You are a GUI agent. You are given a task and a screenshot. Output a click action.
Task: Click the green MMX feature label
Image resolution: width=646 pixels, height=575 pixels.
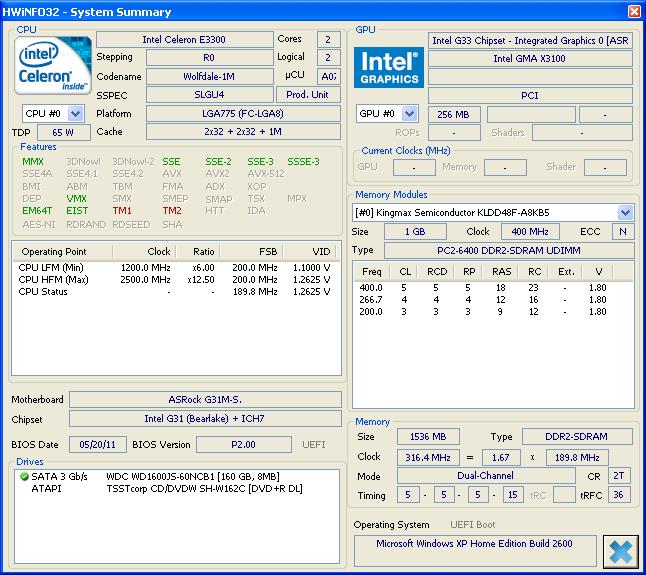coord(33,162)
